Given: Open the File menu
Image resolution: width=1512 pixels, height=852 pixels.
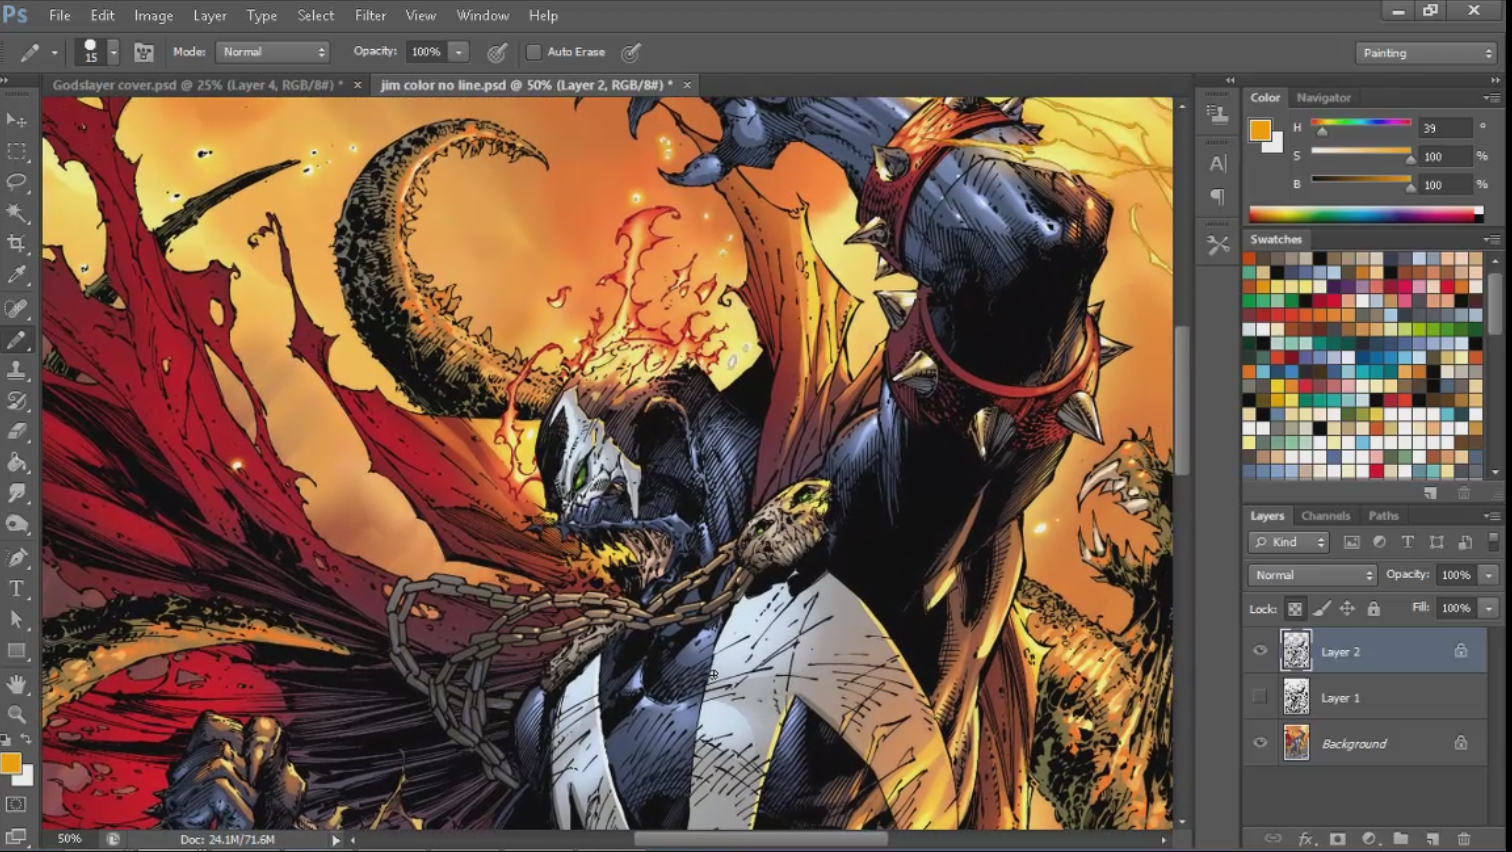Looking at the screenshot, I should click(x=60, y=15).
